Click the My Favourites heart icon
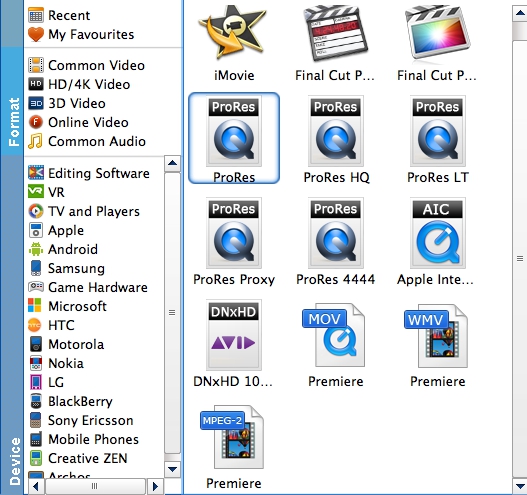The width and height of the screenshot is (527, 495). 36,34
